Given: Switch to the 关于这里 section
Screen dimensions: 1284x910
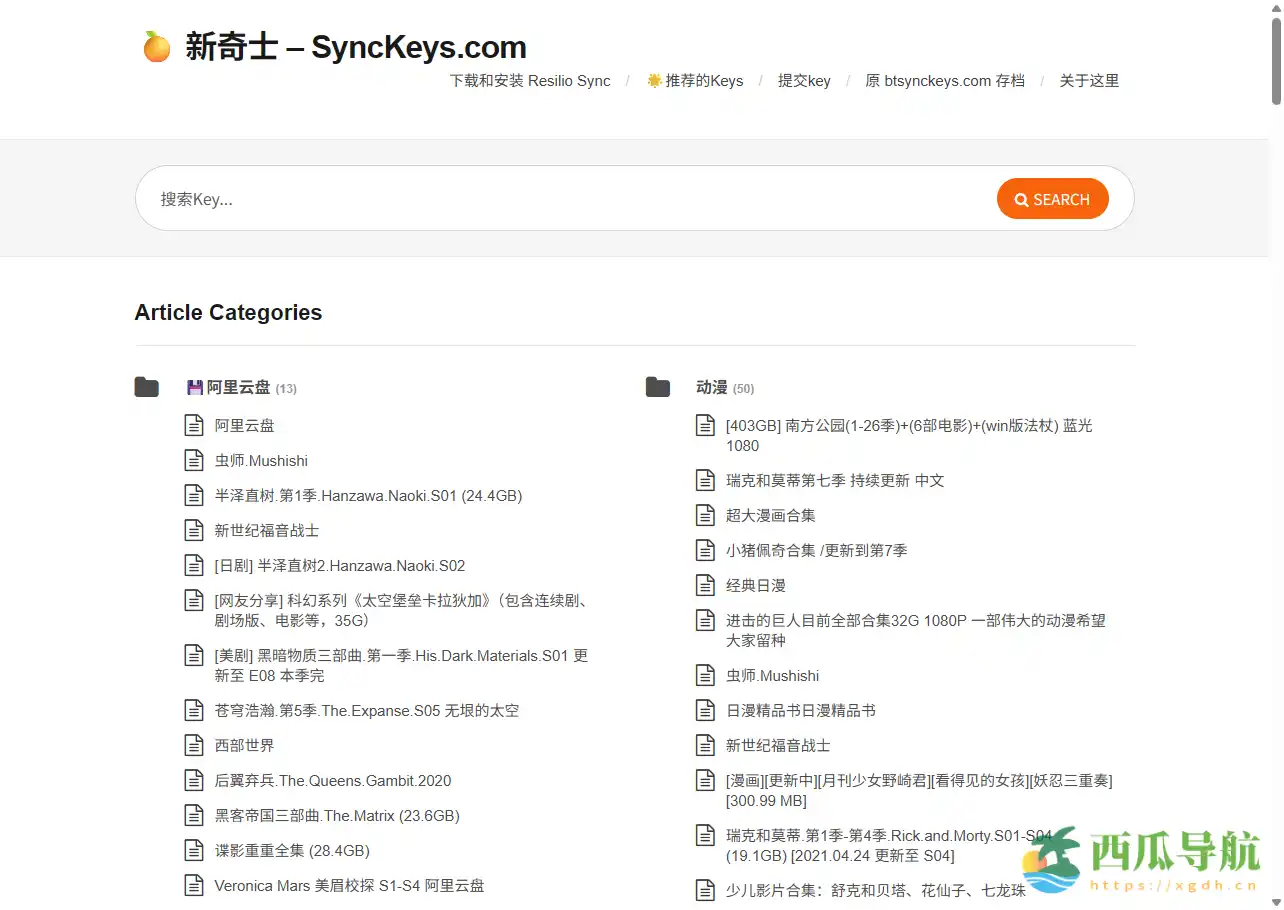Looking at the screenshot, I should click(x=1089, y=81).
